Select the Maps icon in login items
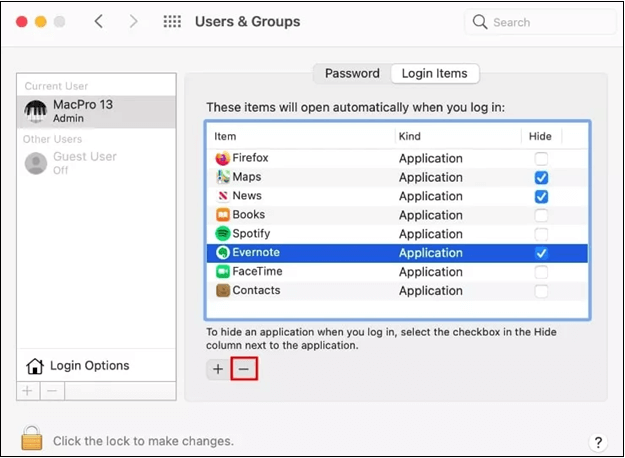This screenshot has width=625, height=458. 222,177
